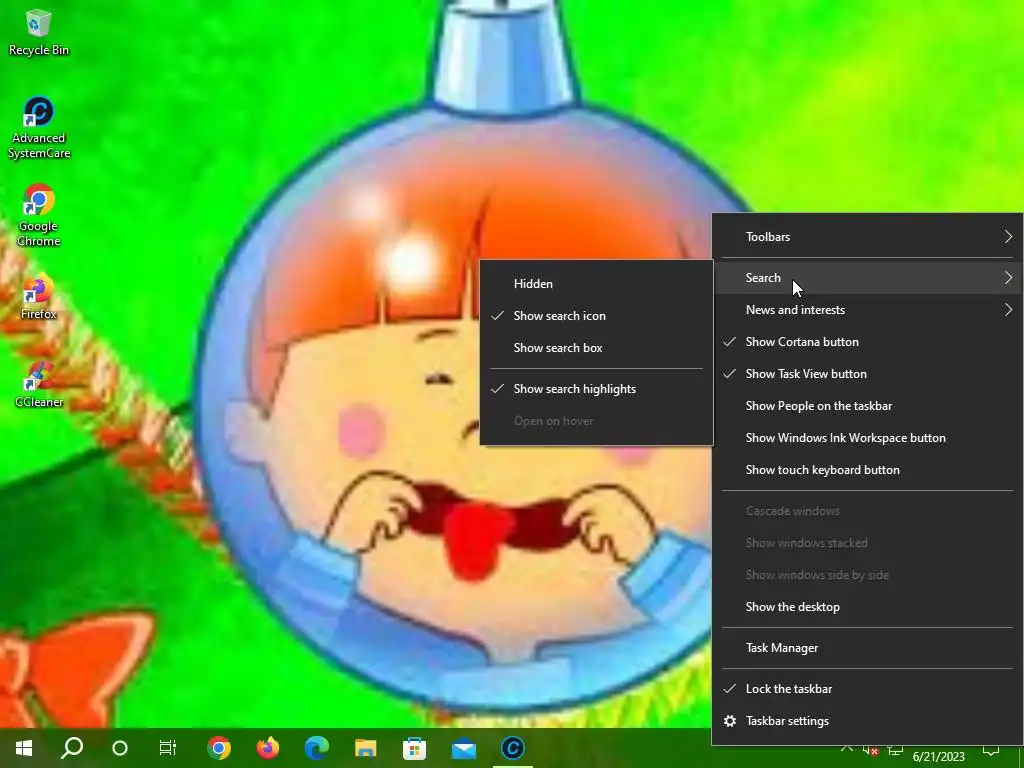This screenshot has width=1024, height=768.
Task: Launch Microsoft Edge from the taskbar
Action: tap(317, 748)
